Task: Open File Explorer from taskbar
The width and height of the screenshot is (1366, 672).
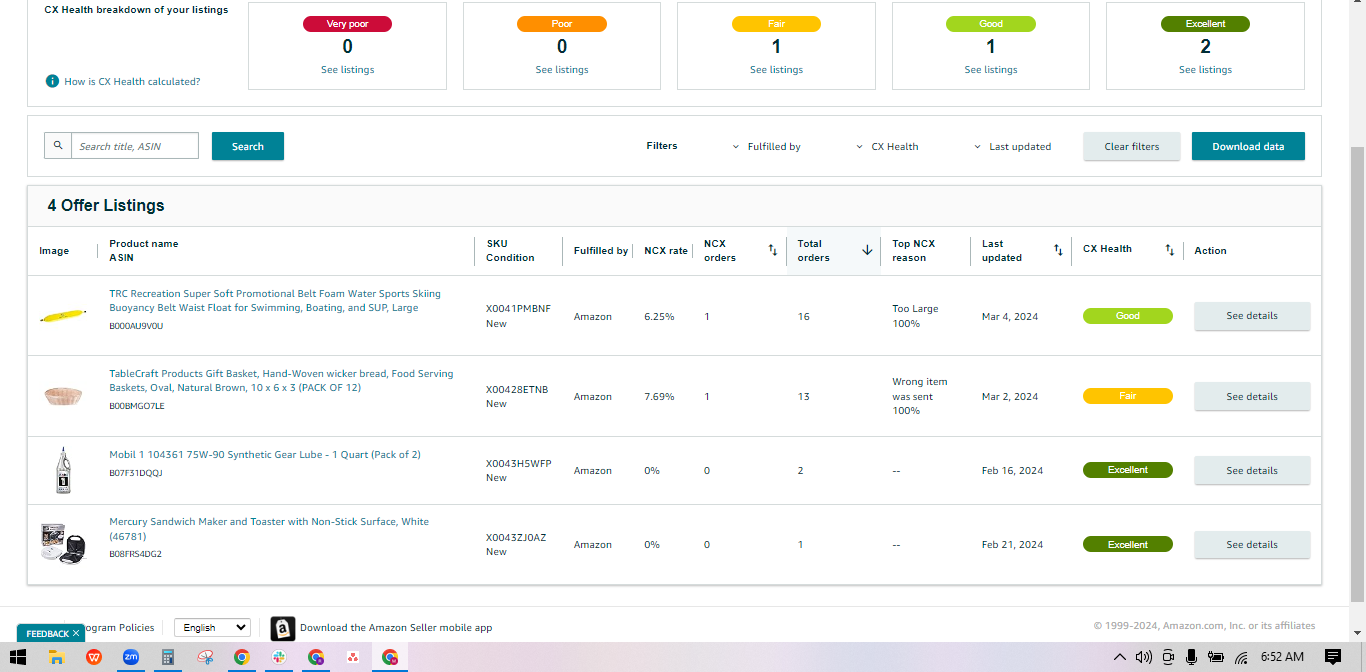Action: [x=57, y=657]
